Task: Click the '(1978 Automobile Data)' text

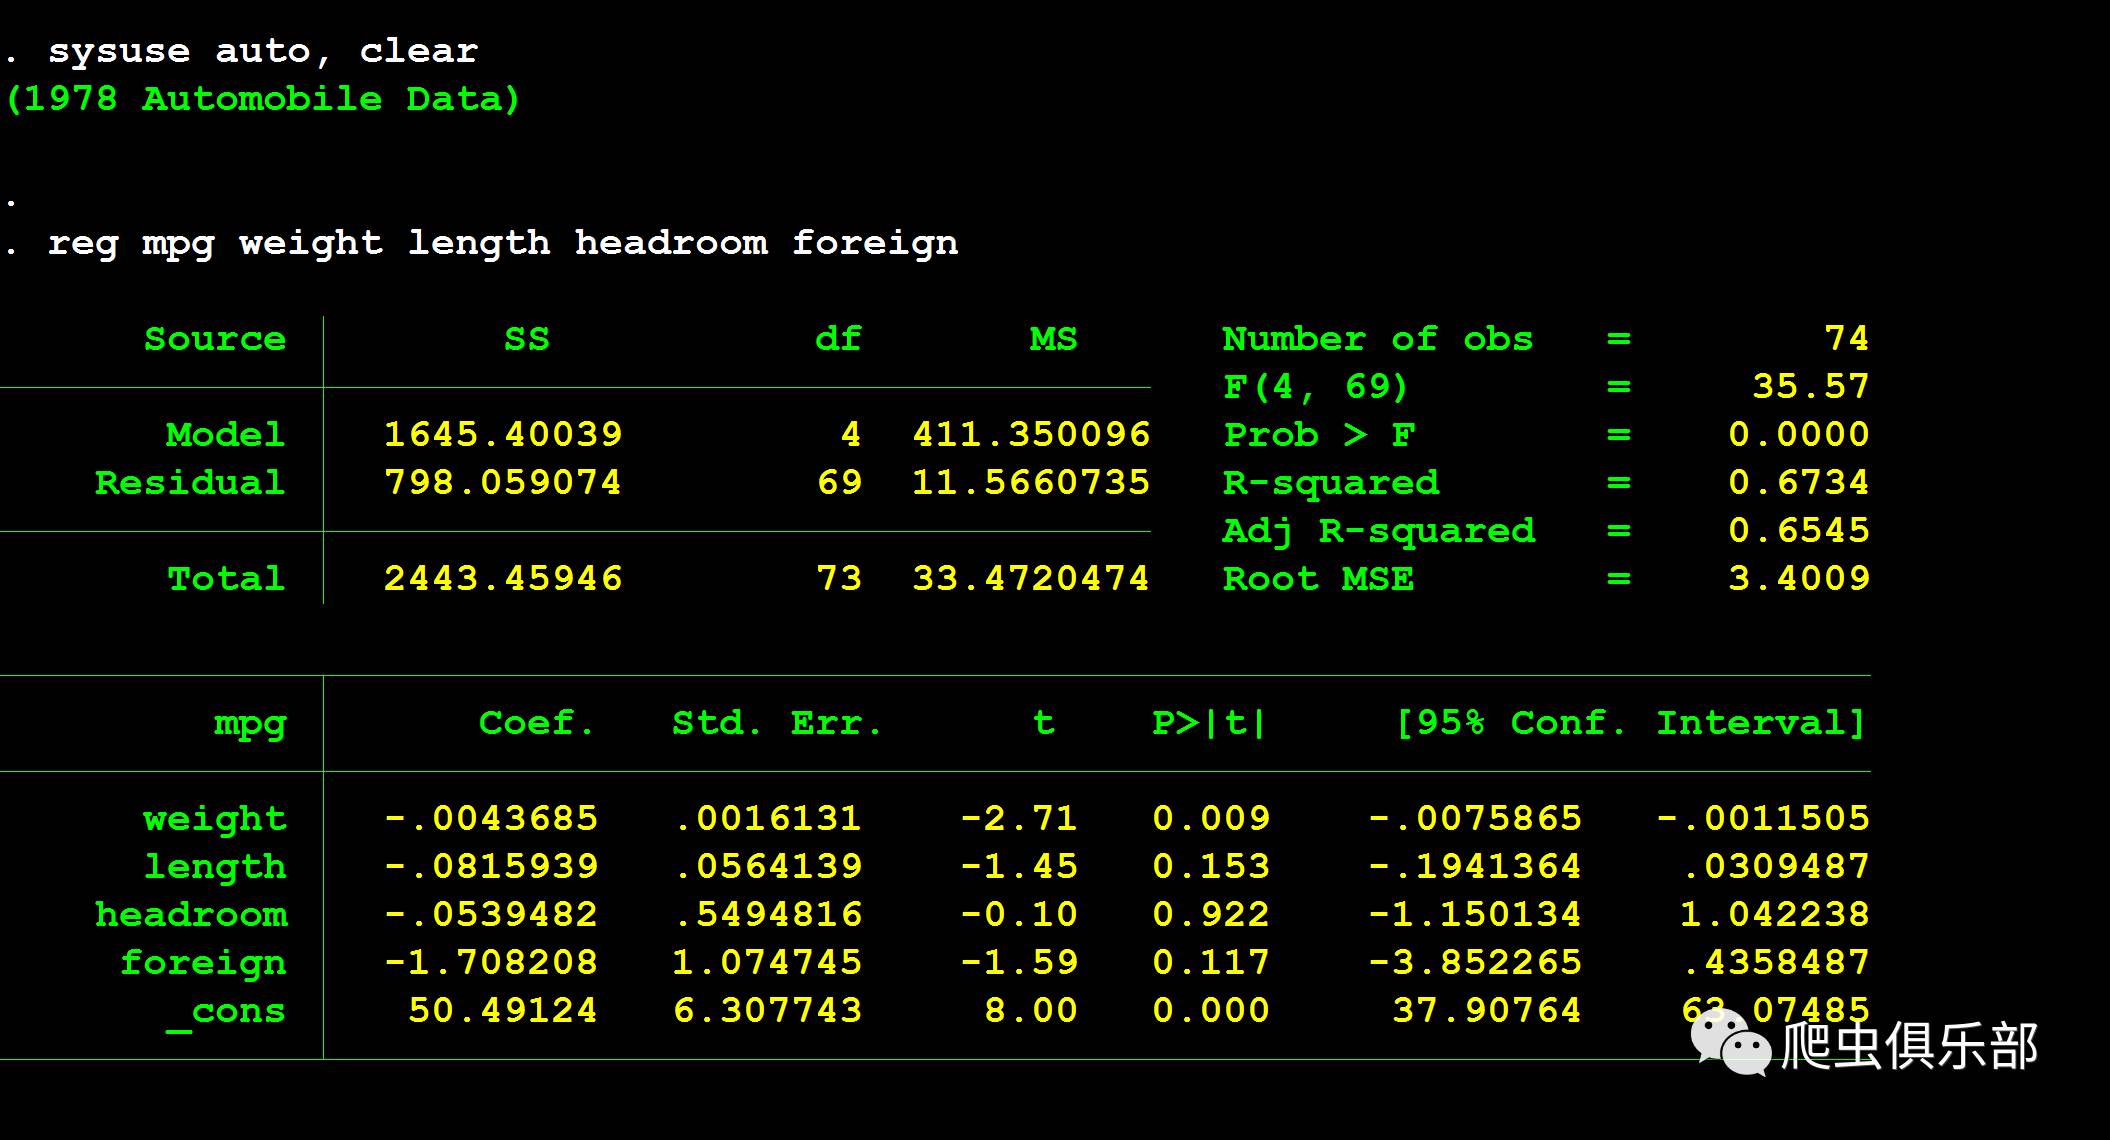Action: 263,99
